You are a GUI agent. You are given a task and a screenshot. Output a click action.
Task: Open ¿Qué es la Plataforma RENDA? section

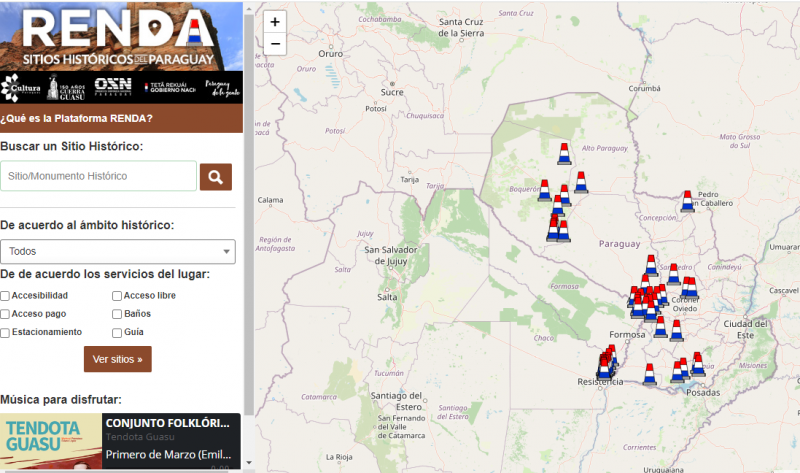point(121,118)
